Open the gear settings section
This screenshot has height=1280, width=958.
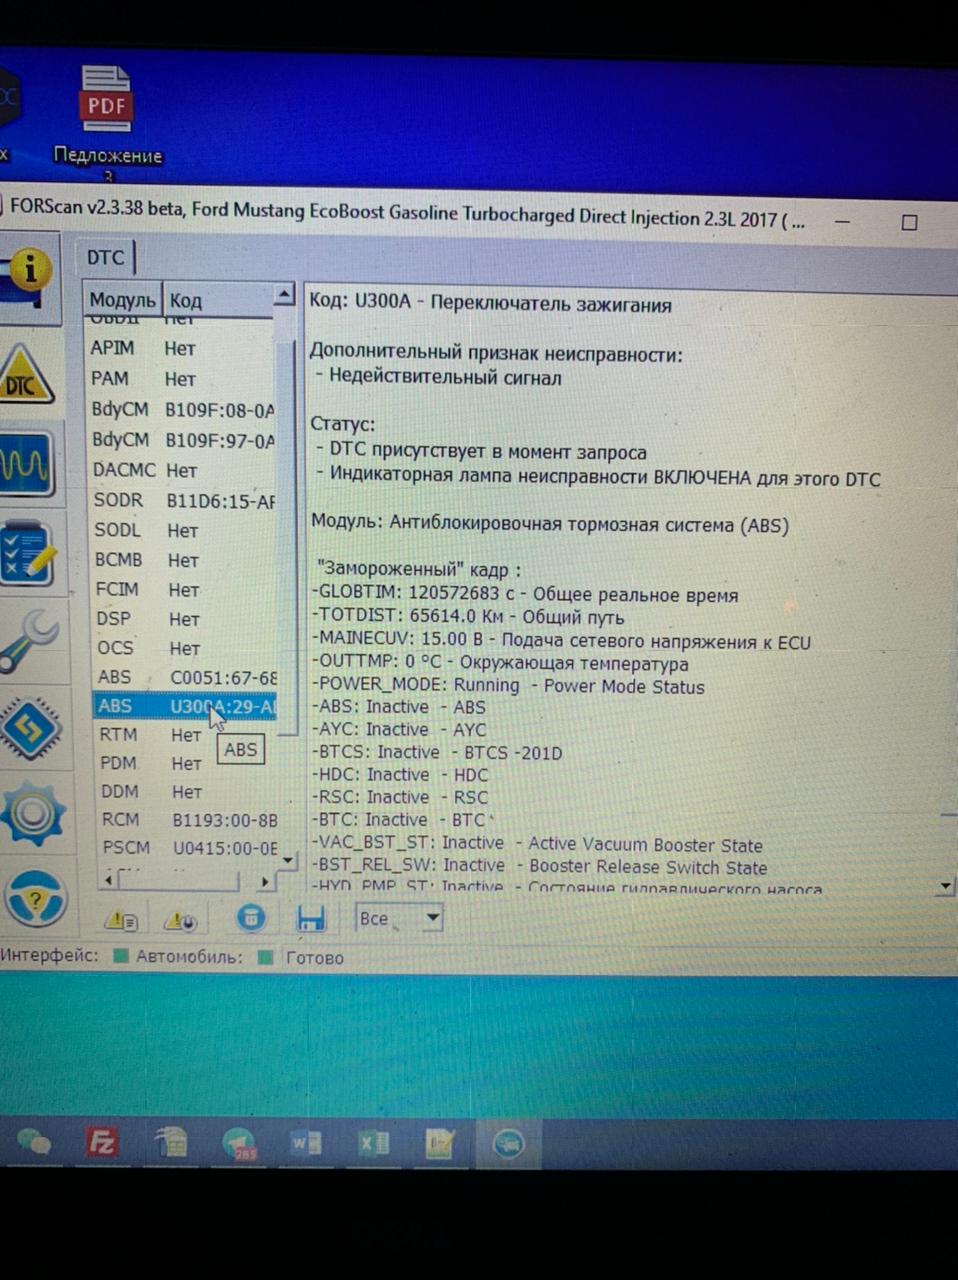click(x=32, y=813)
